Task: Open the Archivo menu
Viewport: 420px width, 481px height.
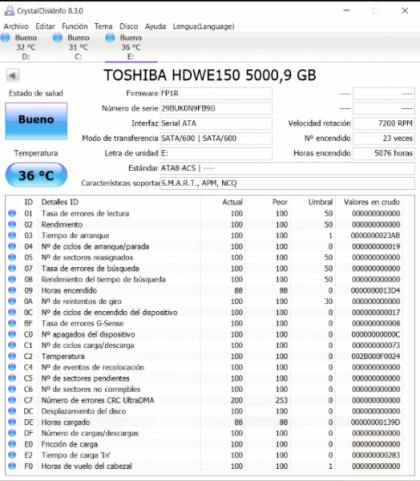Action: pyautogui.click(x=16, y=26)
